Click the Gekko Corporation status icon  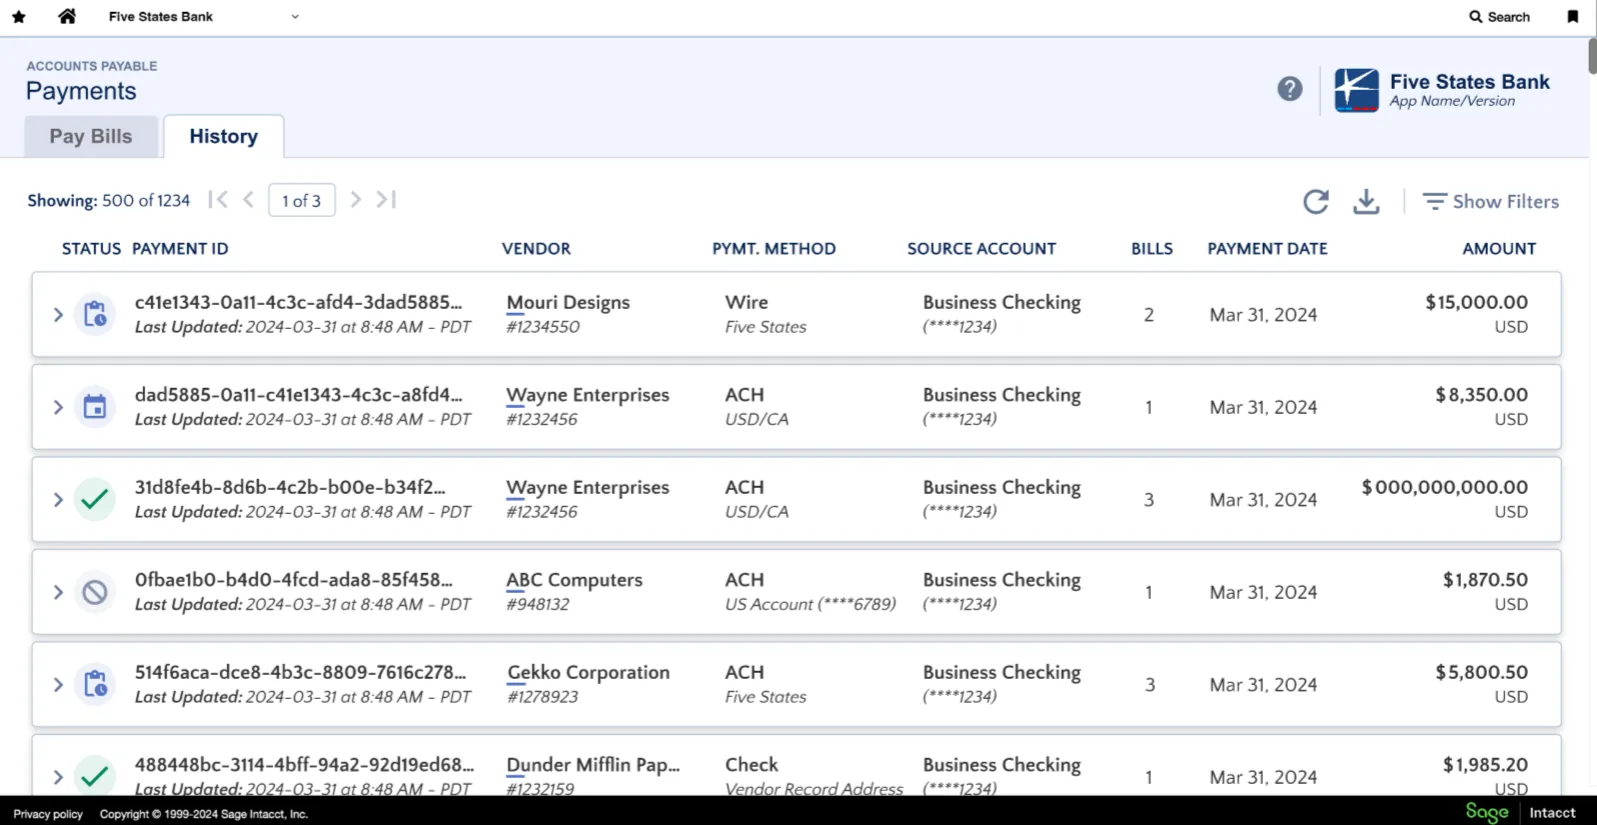pos(95,684)
